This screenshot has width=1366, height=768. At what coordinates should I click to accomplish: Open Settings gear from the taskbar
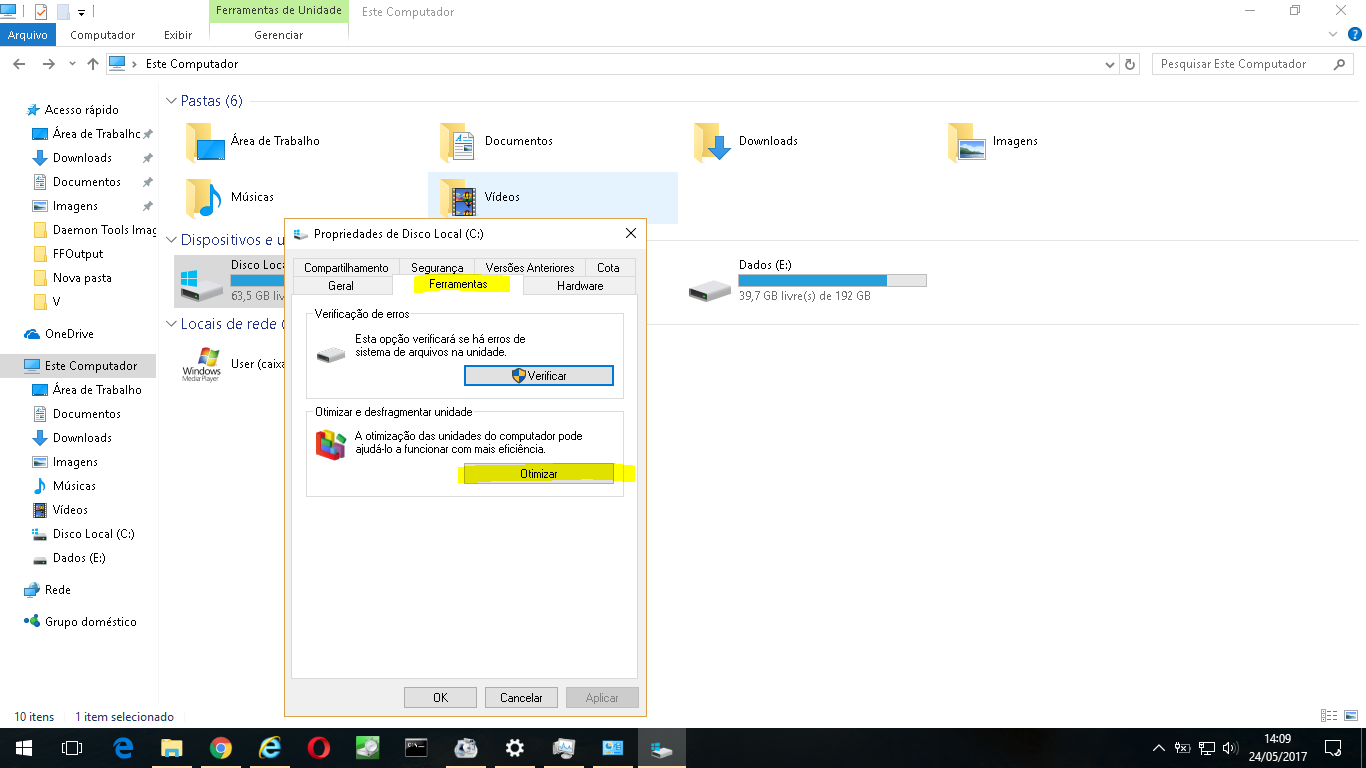coord(515,748)
